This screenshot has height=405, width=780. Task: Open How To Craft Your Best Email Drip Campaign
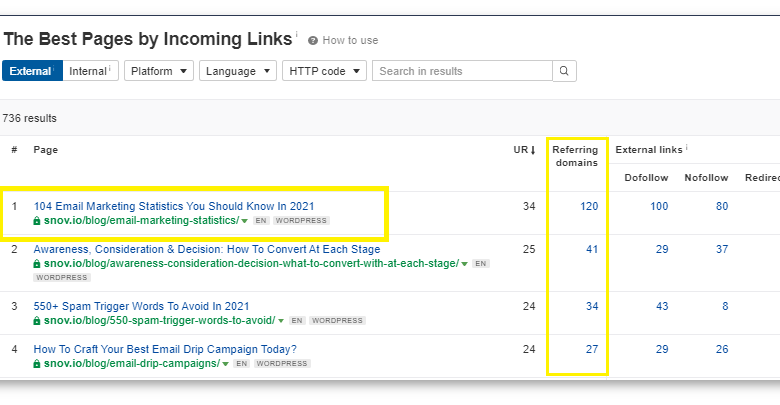pyautogui.click(x=165, y=349)
